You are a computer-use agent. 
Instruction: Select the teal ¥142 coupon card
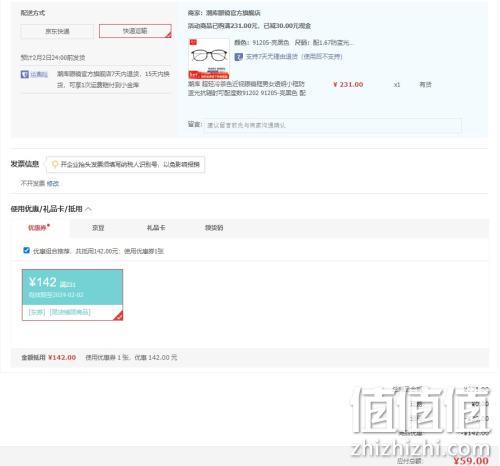(72, 295)
